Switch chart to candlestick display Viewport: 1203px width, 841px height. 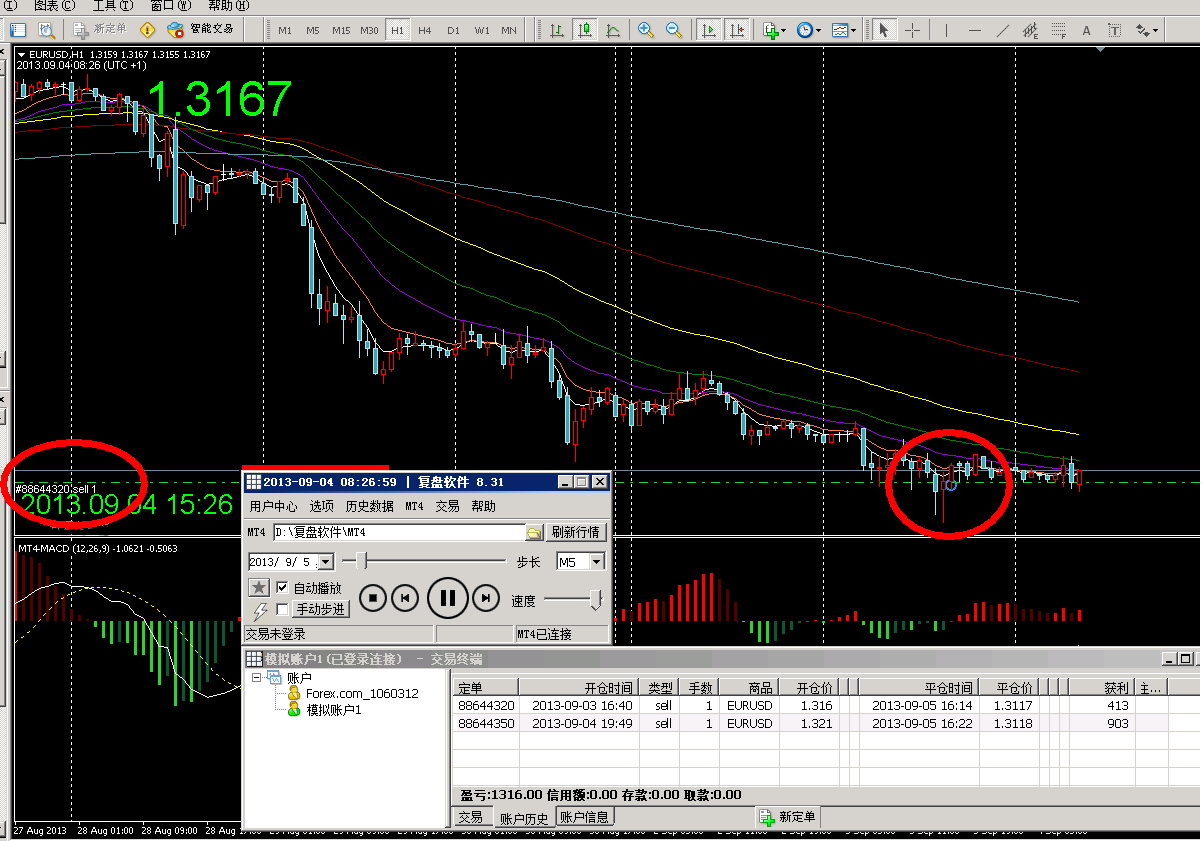click(x=585, y=30)
